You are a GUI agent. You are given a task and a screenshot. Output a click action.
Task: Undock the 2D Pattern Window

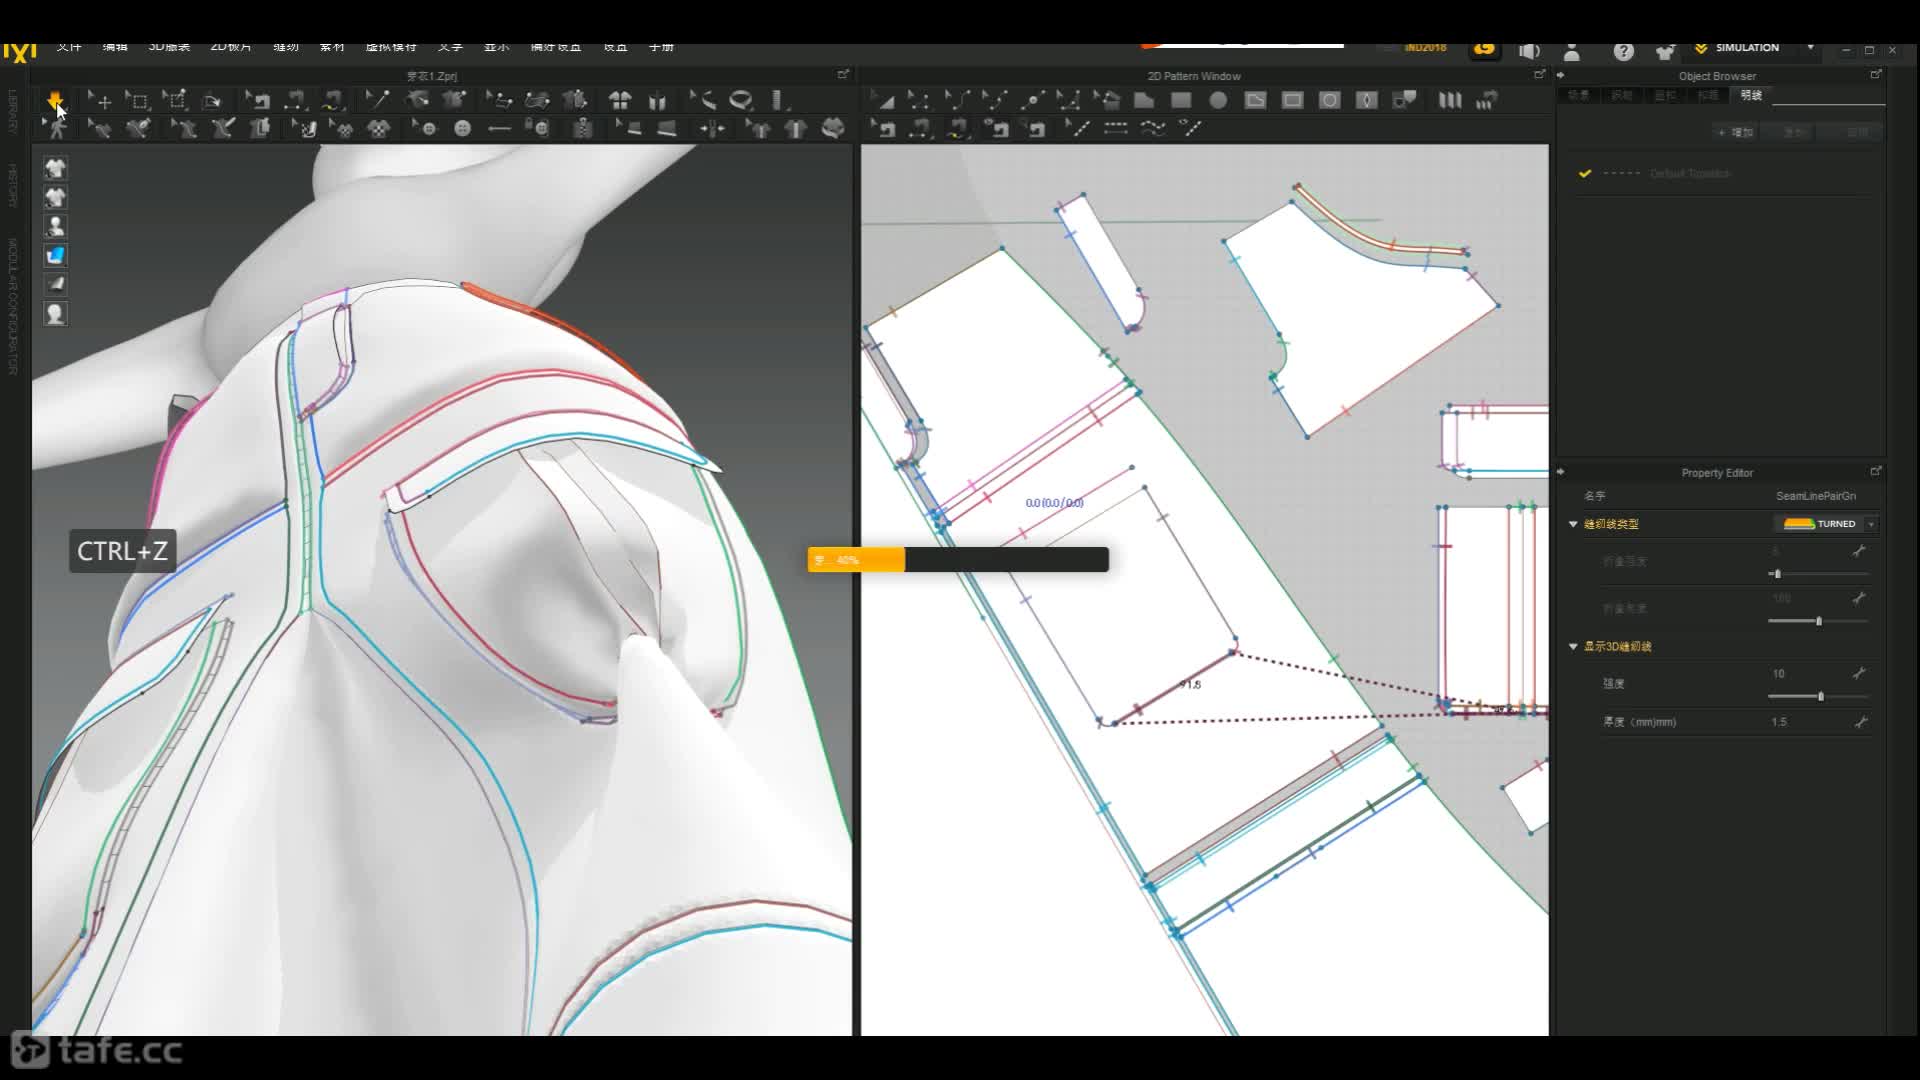[x=1539, y=74]
